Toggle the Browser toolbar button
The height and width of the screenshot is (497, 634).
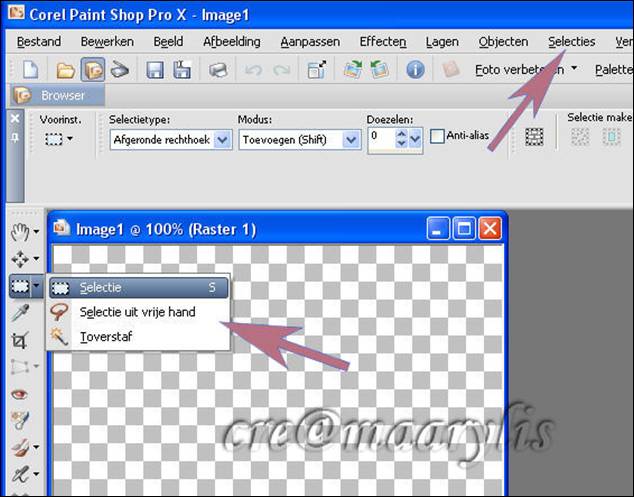tap(93, 70)
